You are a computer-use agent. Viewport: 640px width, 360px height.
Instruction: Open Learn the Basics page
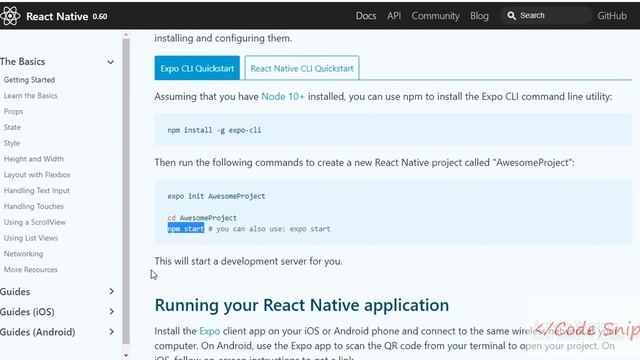(31, 96)
